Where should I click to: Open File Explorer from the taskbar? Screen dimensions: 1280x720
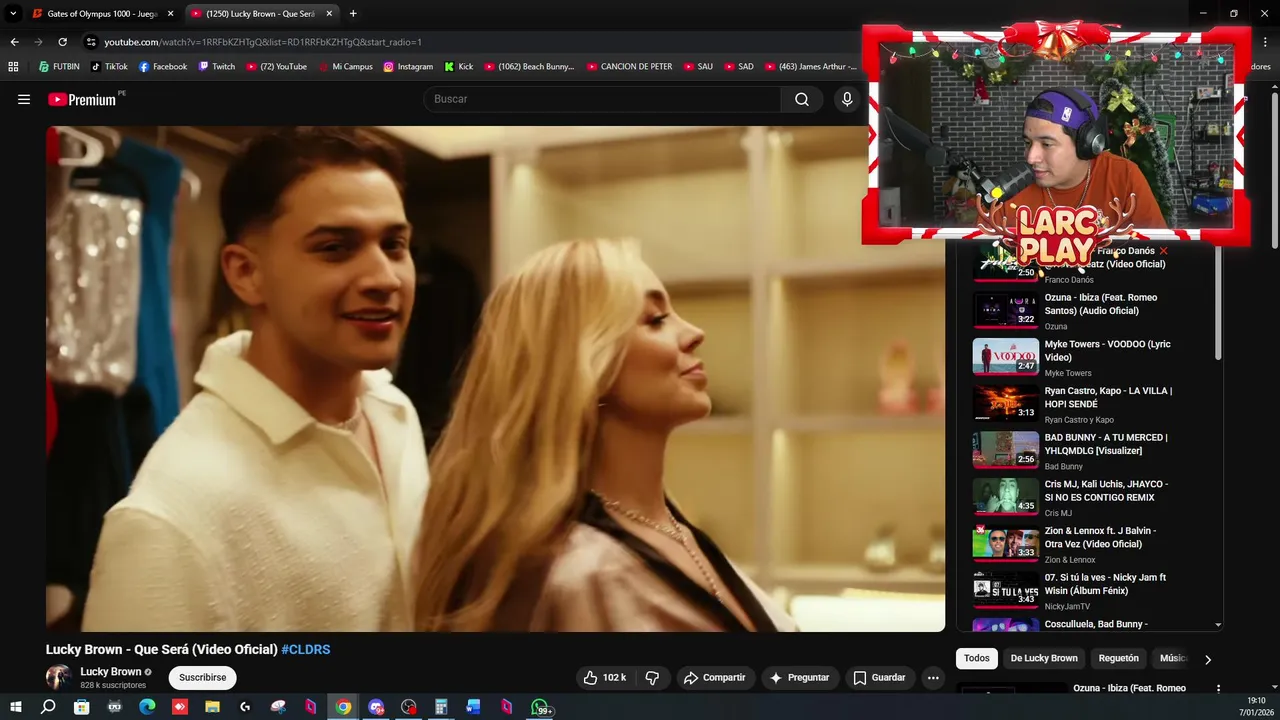[x=213, y=707]
